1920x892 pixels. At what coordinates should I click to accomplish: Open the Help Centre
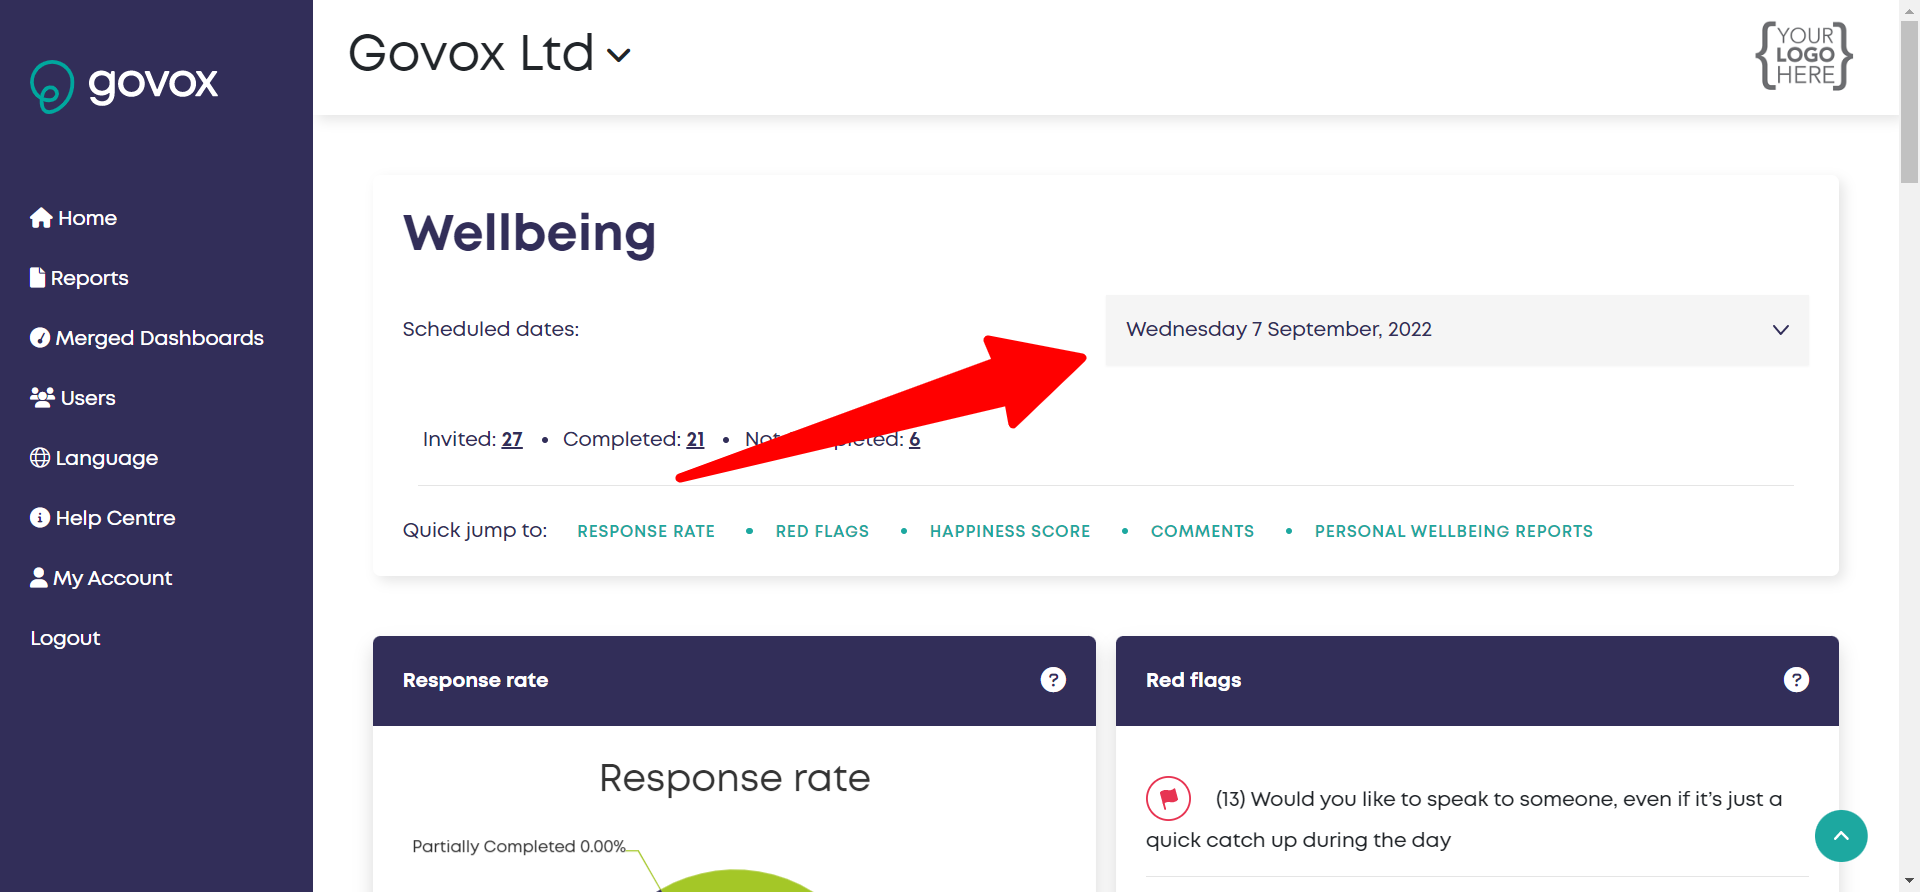103,518
